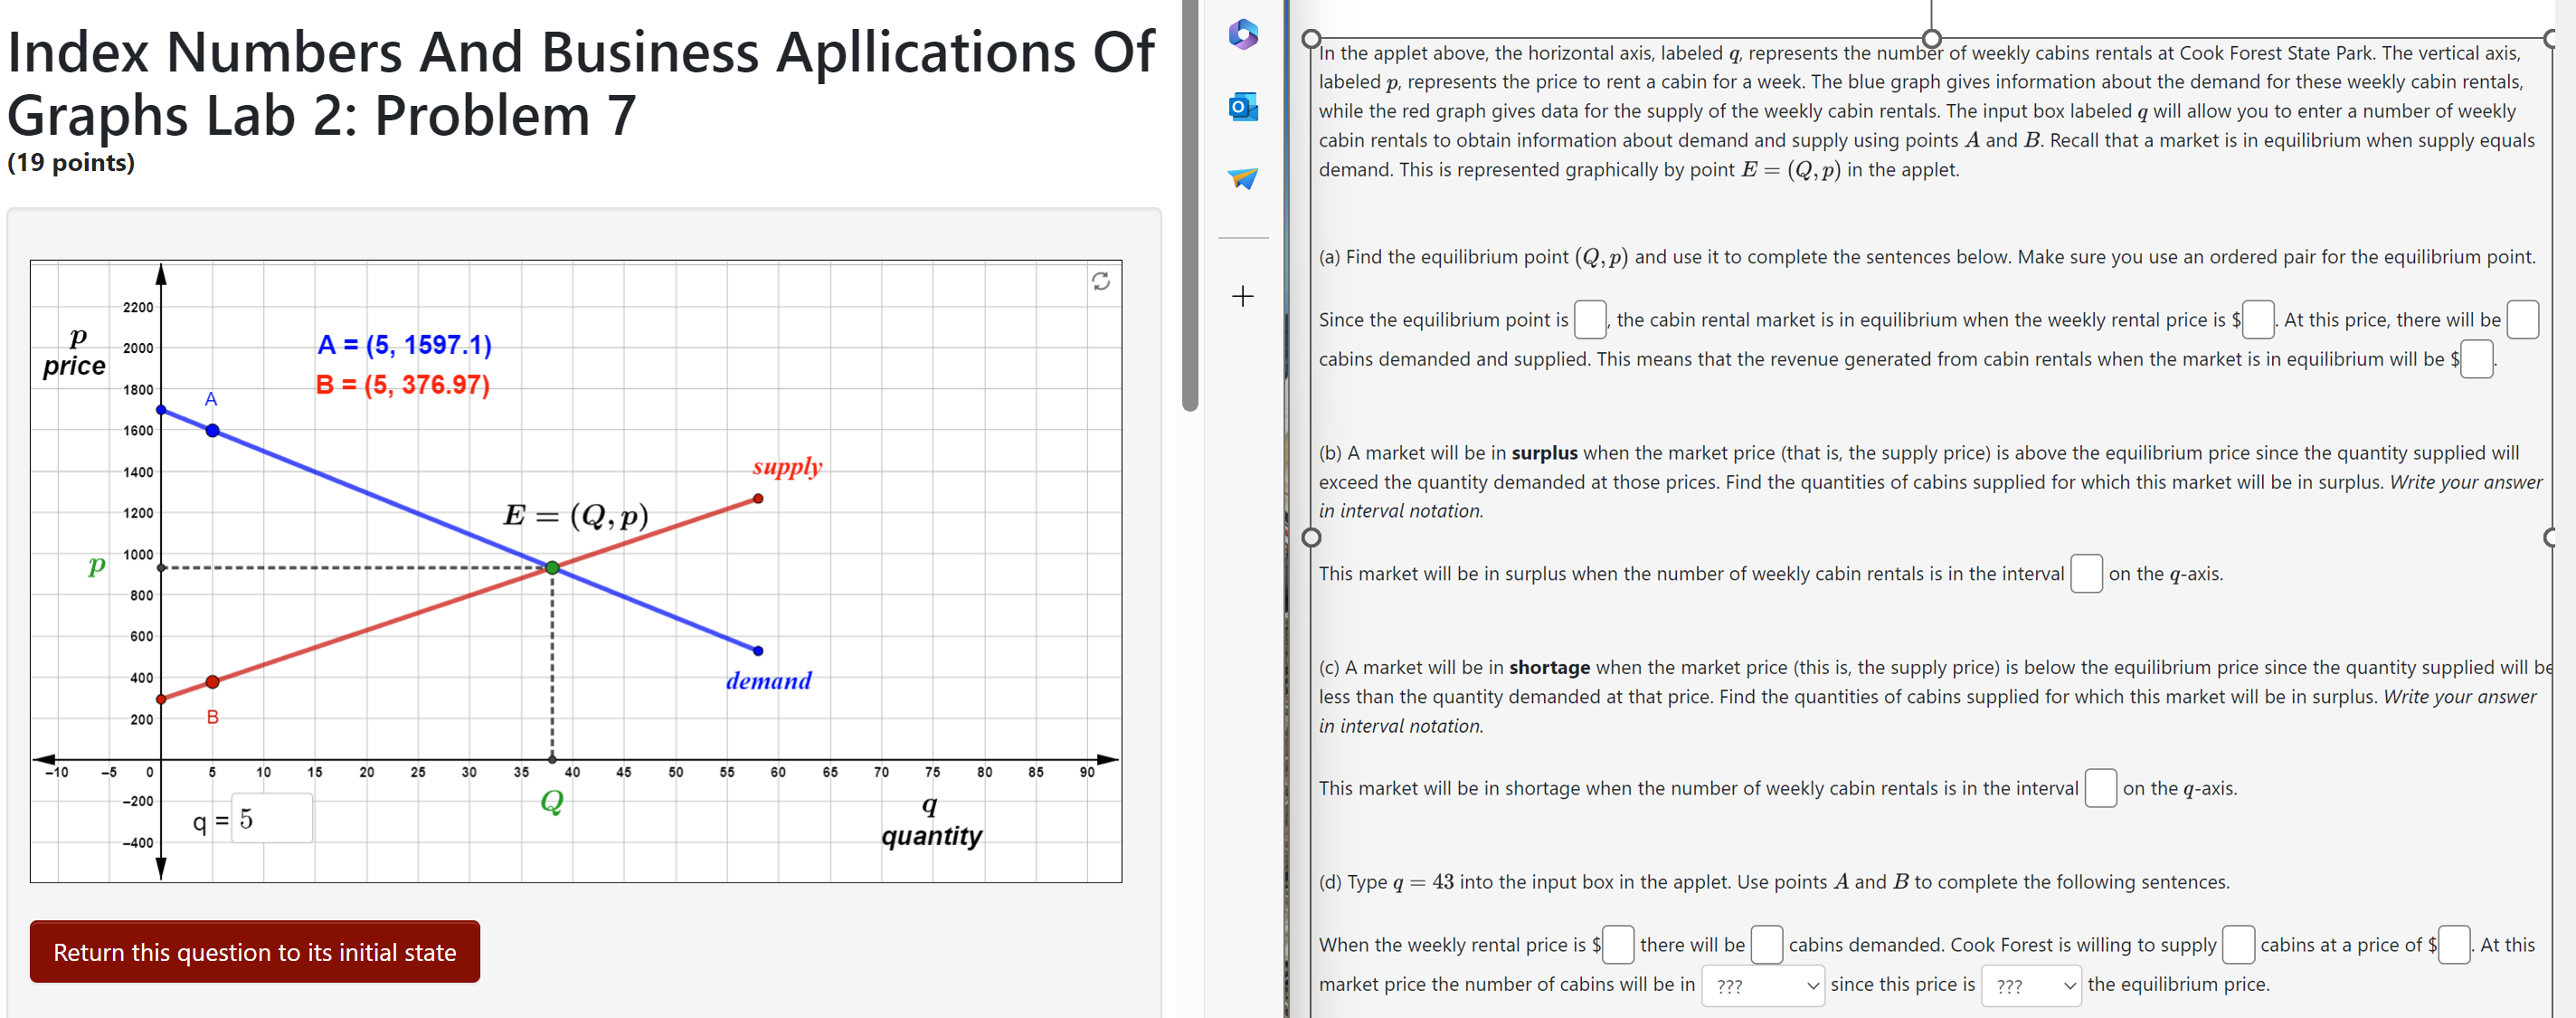Click the surplus interval answer box in part (b)
The height and width of the screenshot is (1018, 2576).
2086,574
